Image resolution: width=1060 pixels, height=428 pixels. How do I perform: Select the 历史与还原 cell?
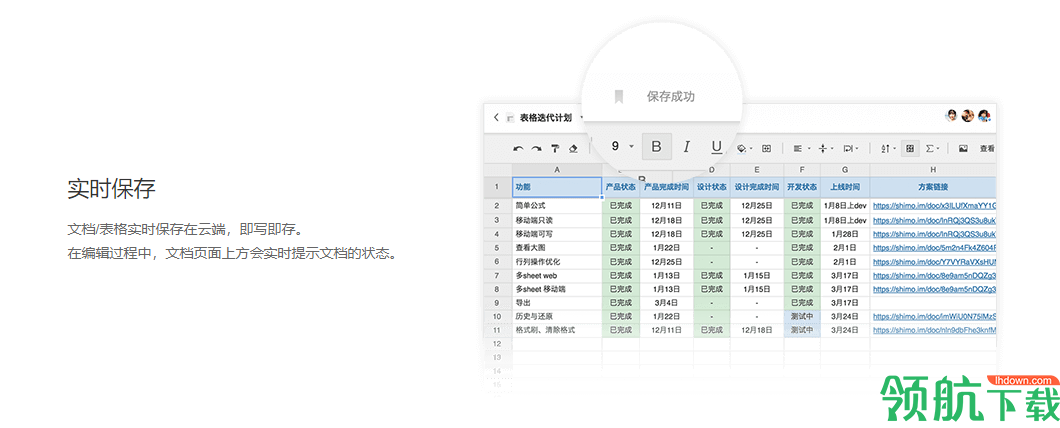(x=557, y=316)
